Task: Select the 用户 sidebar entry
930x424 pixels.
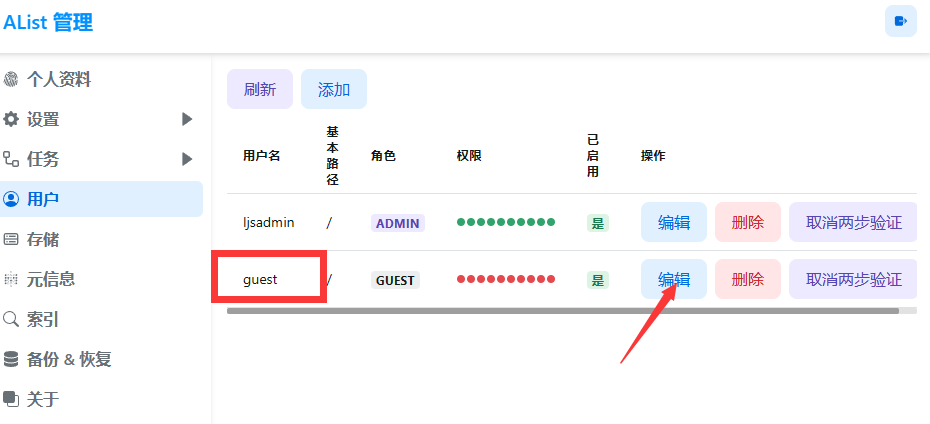Action: point(101,199)
